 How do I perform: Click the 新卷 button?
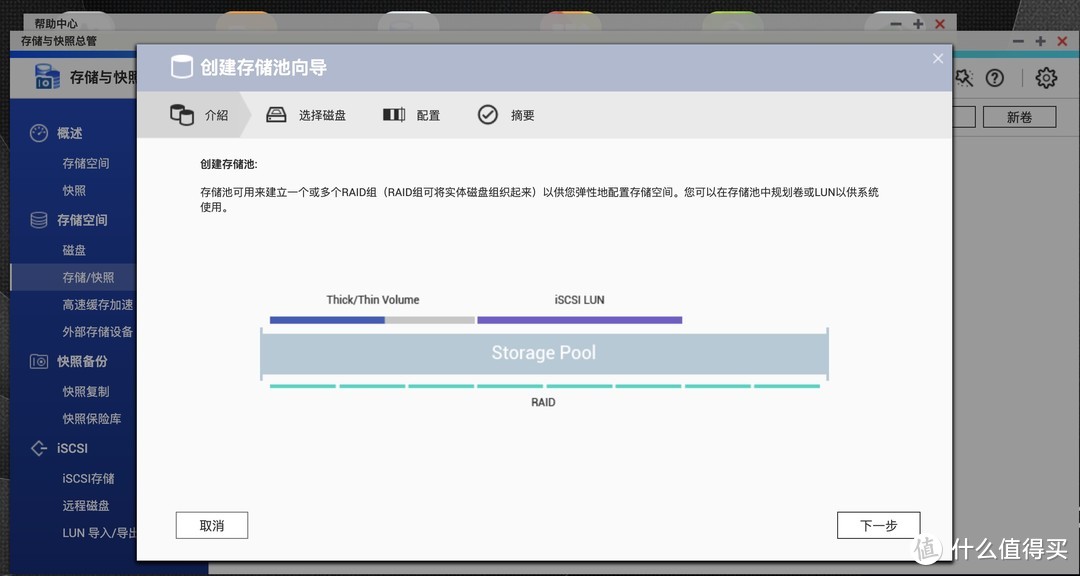click(x=1019, y=116)
